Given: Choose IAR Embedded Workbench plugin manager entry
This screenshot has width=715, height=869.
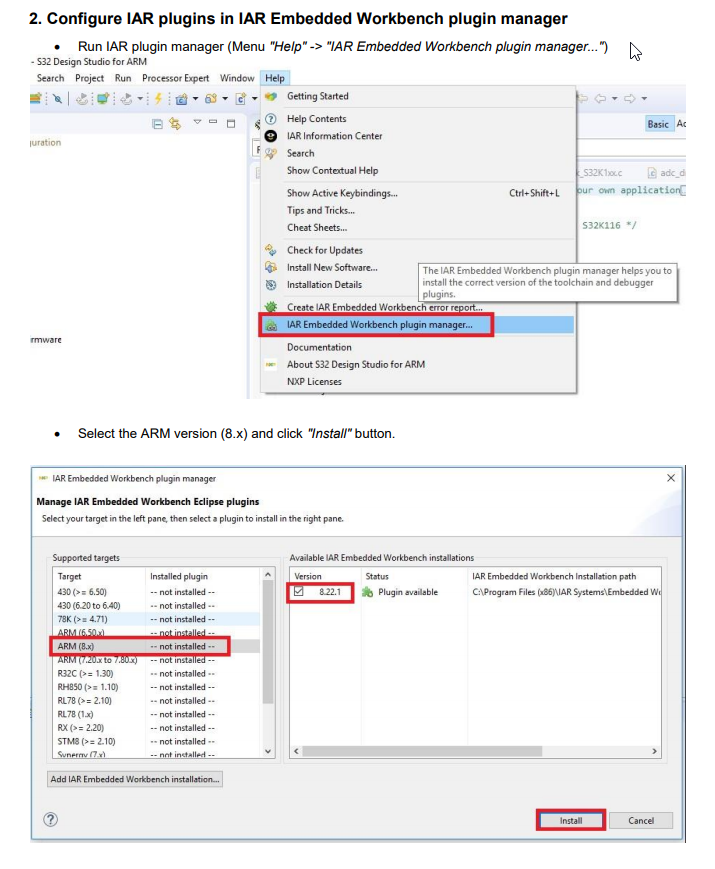Looking at the screenshot, I should pos(417,325).
